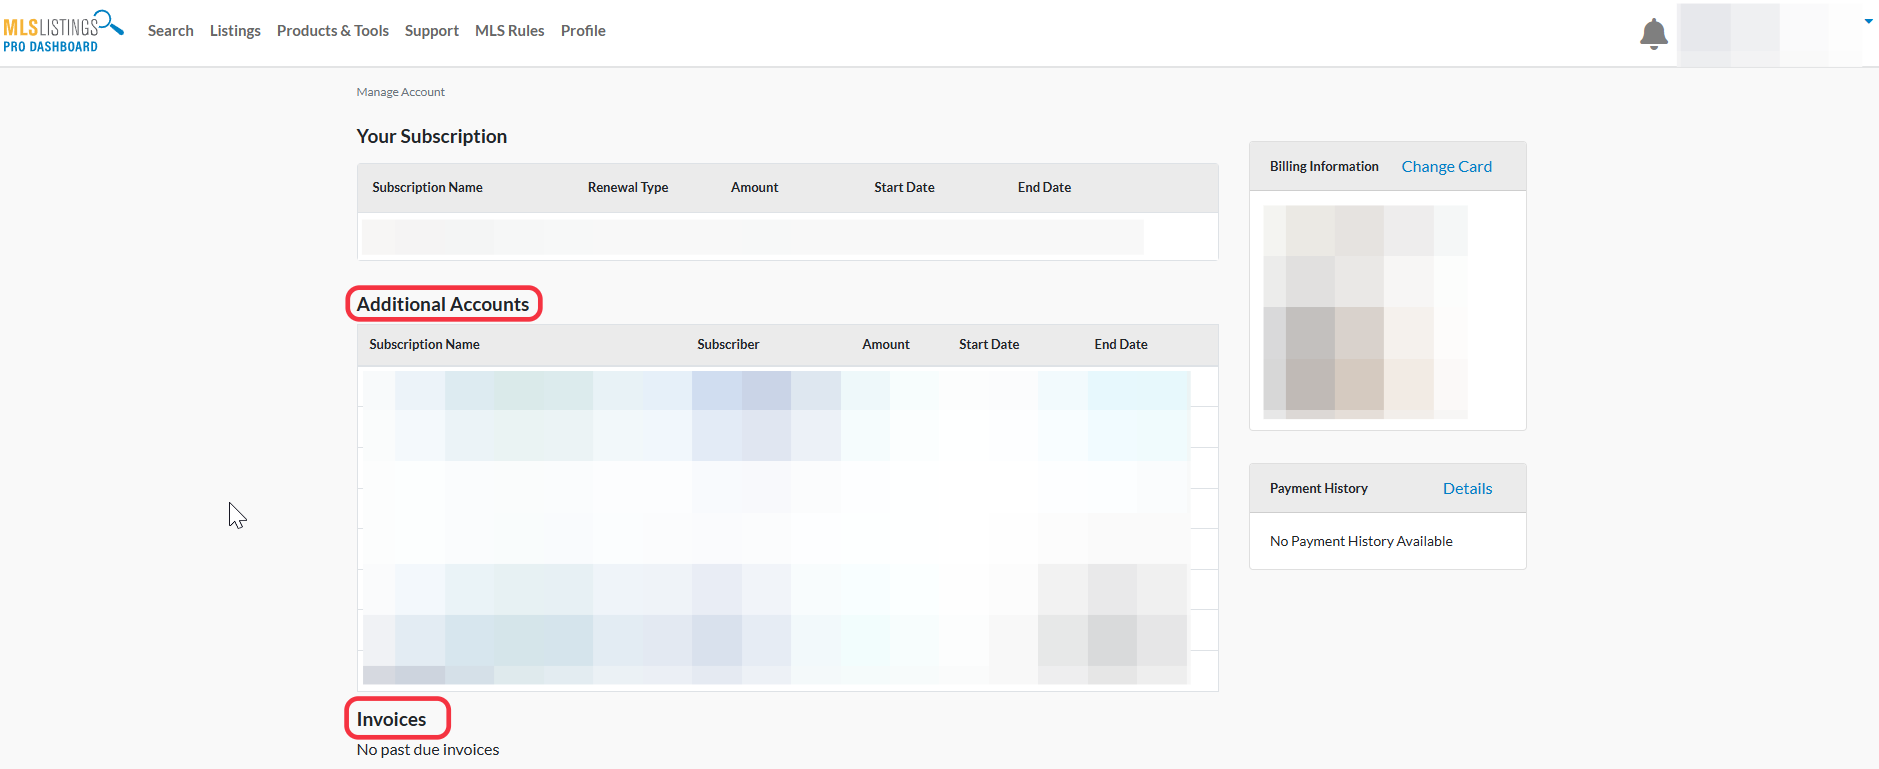Open the notifications bell
This screenshot has height=769, width=1879.
coord(1654,34)
